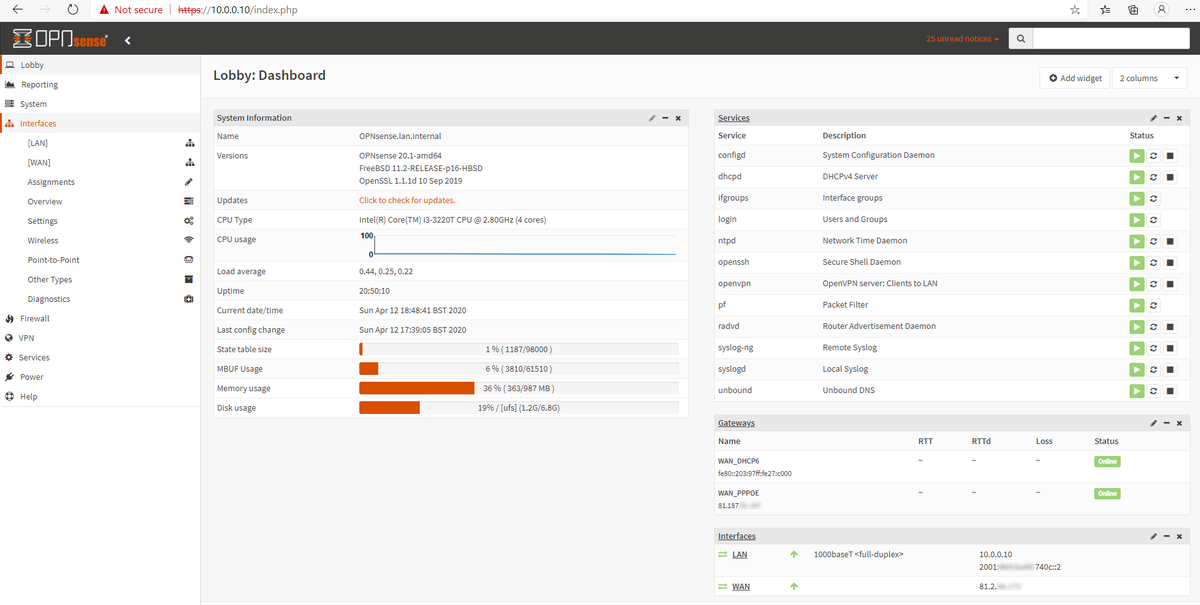Edit the Gateways widget
Screen dimensions: 1200x605
click(1153, 422)
